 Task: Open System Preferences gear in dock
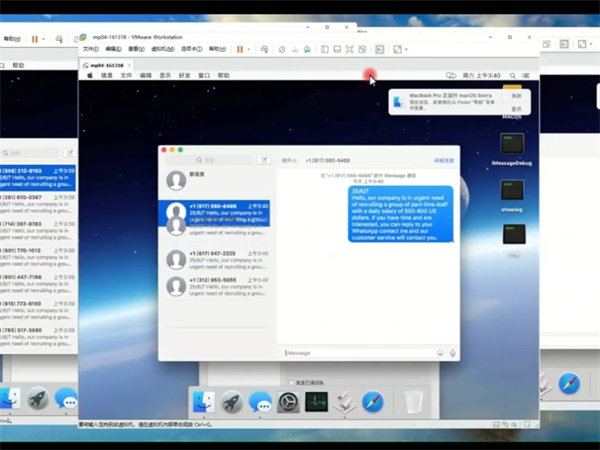(288, 403)
